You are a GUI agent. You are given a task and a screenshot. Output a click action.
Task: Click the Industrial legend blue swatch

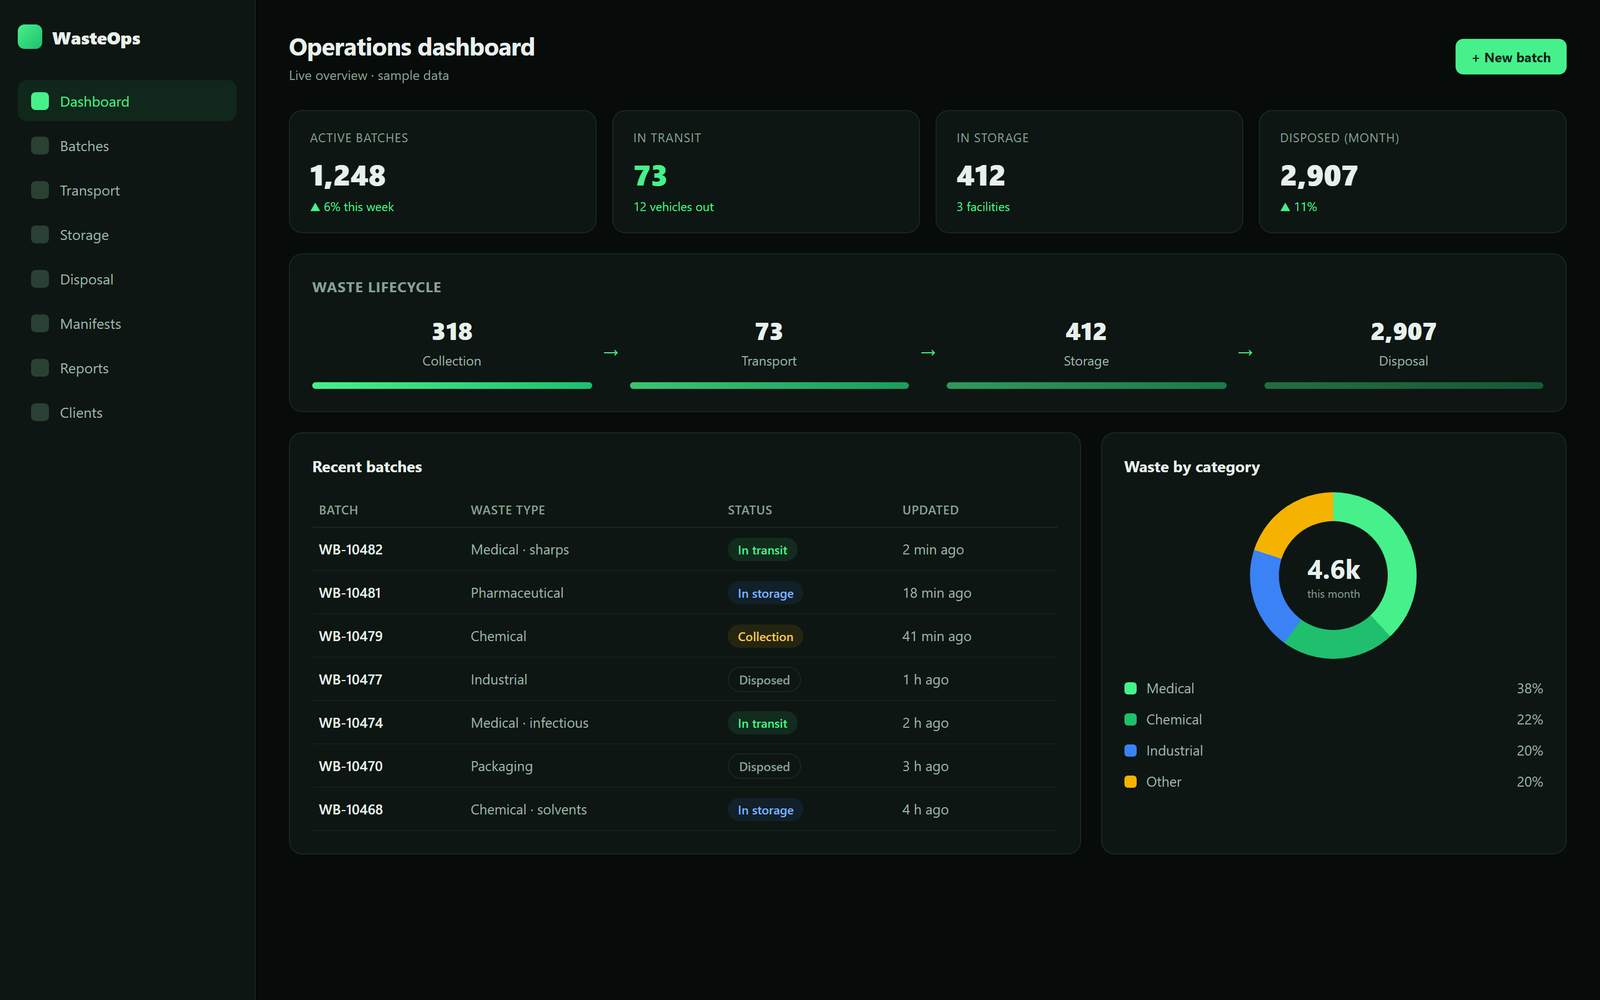coord(1130,750)
